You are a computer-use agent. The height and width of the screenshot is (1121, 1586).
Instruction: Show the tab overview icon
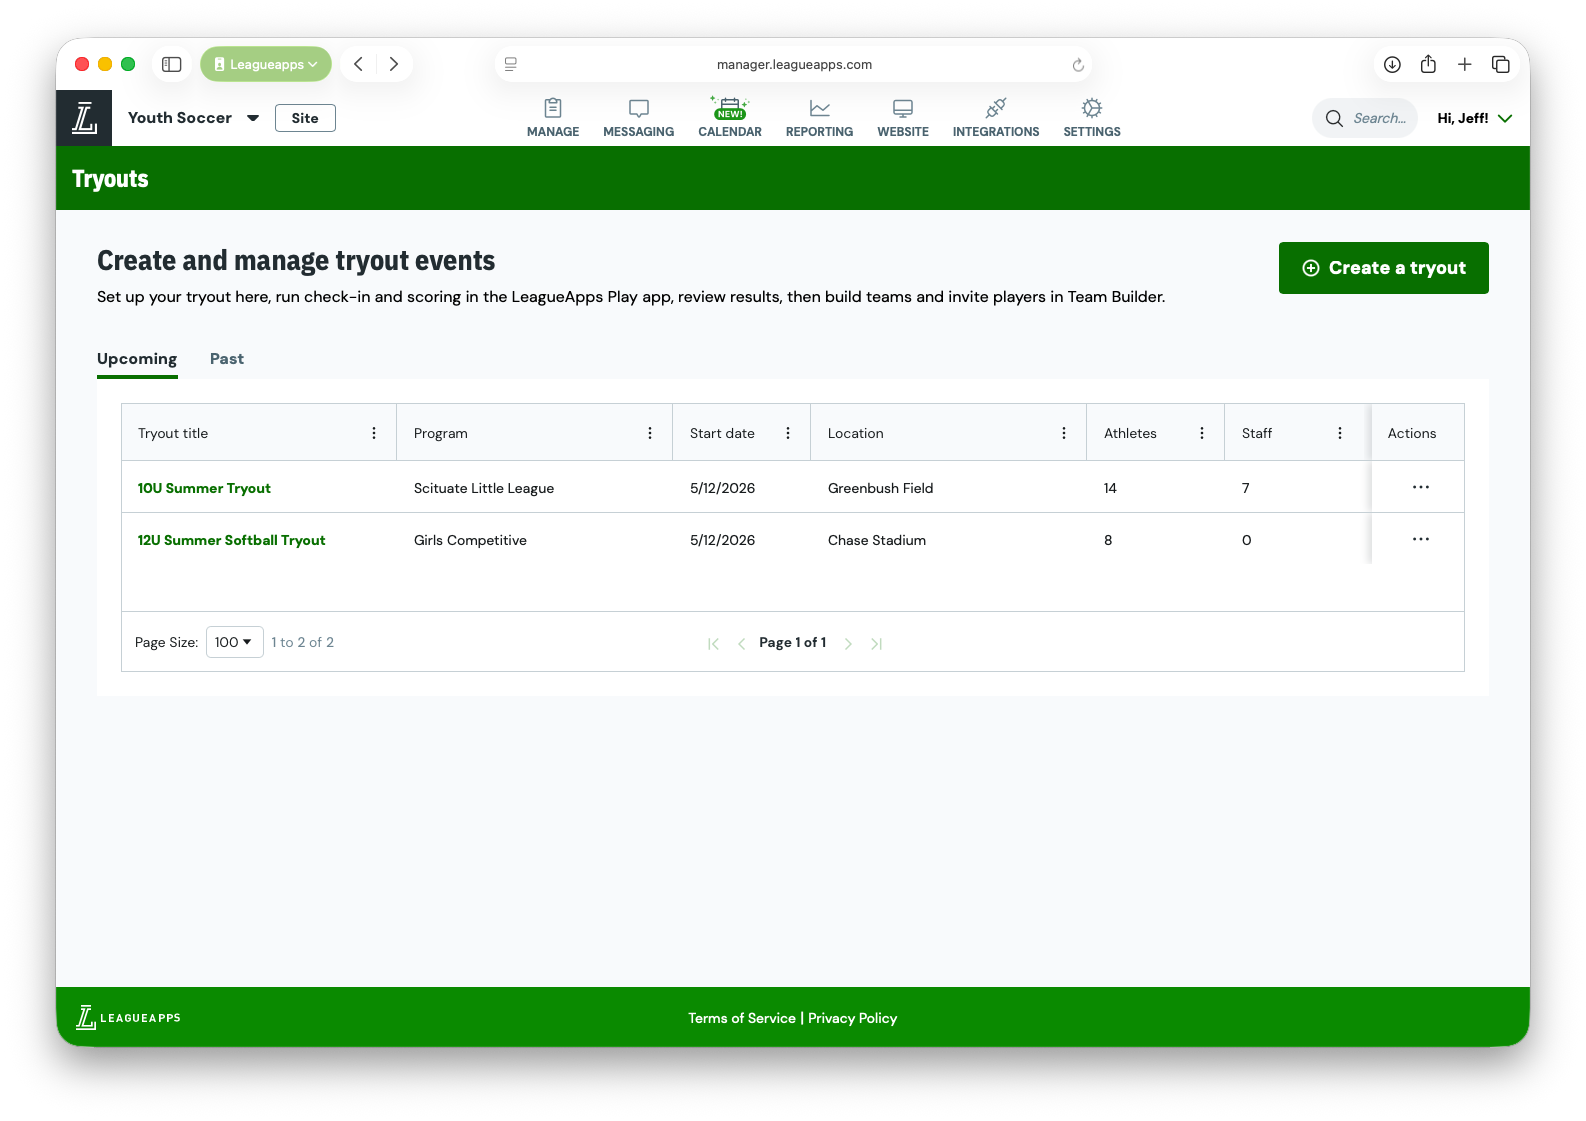click(1501, 64)
